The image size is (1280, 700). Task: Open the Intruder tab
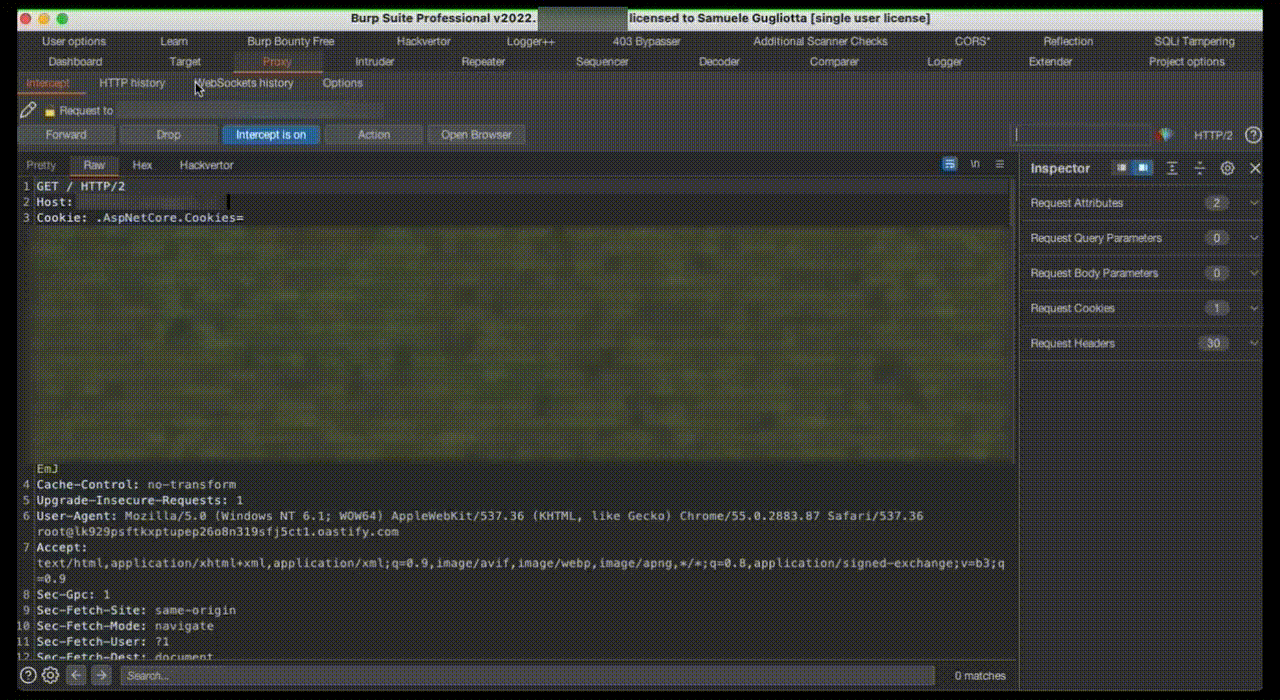pos(375,62)
